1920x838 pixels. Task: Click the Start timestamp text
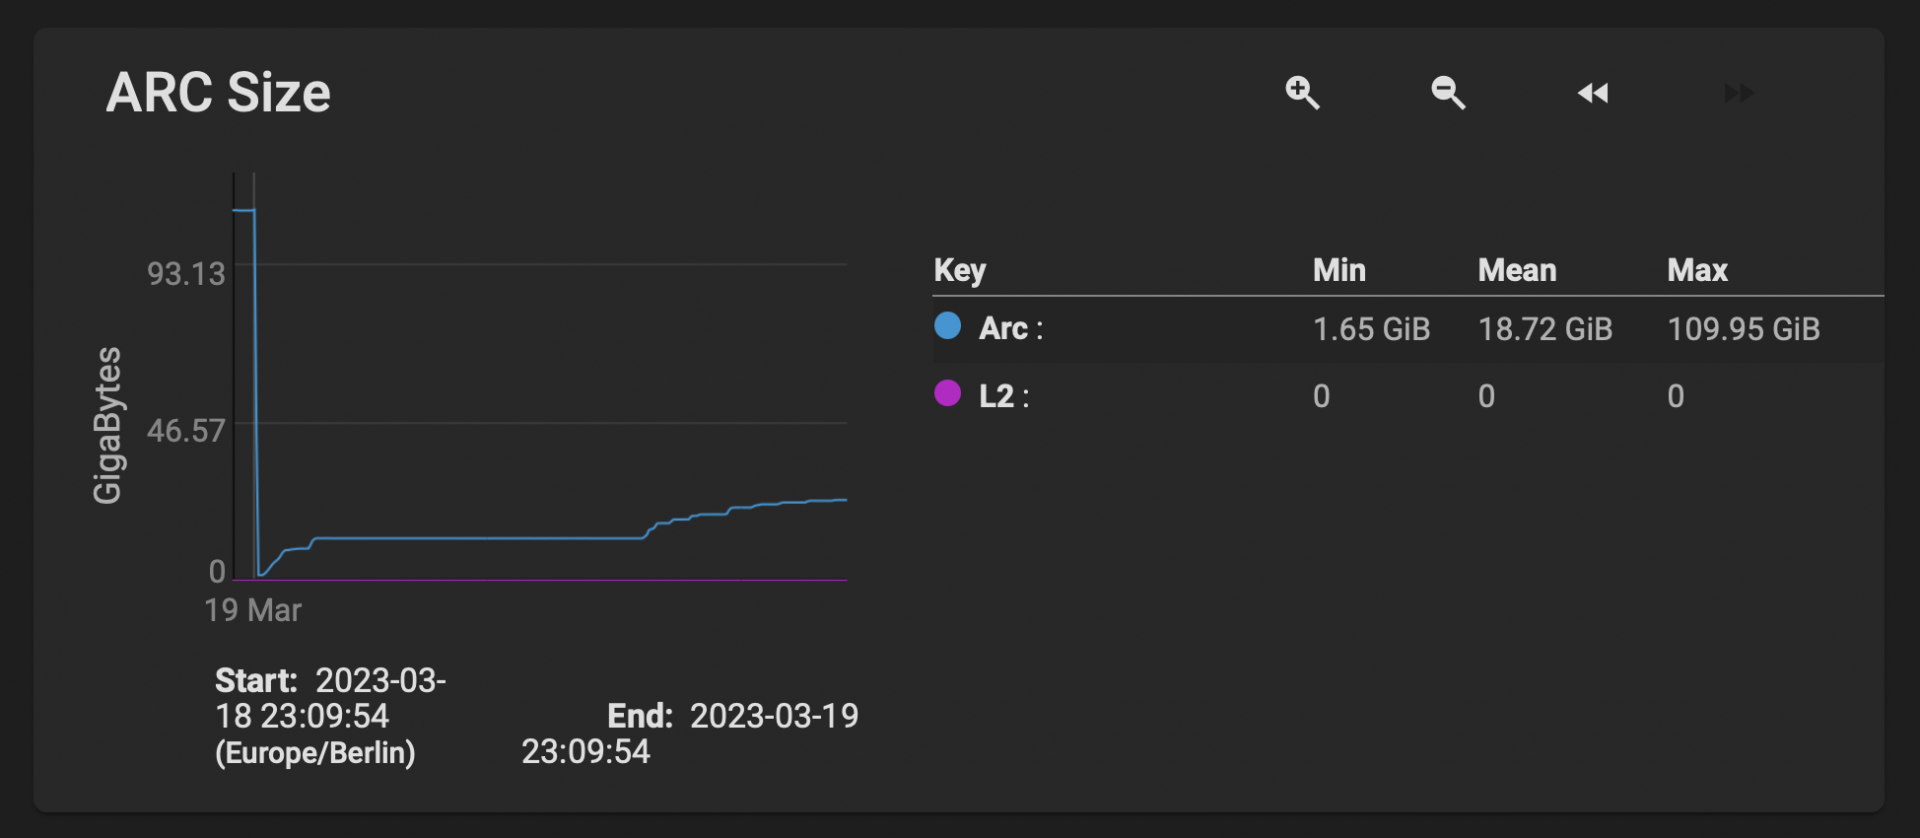(330, 716)
